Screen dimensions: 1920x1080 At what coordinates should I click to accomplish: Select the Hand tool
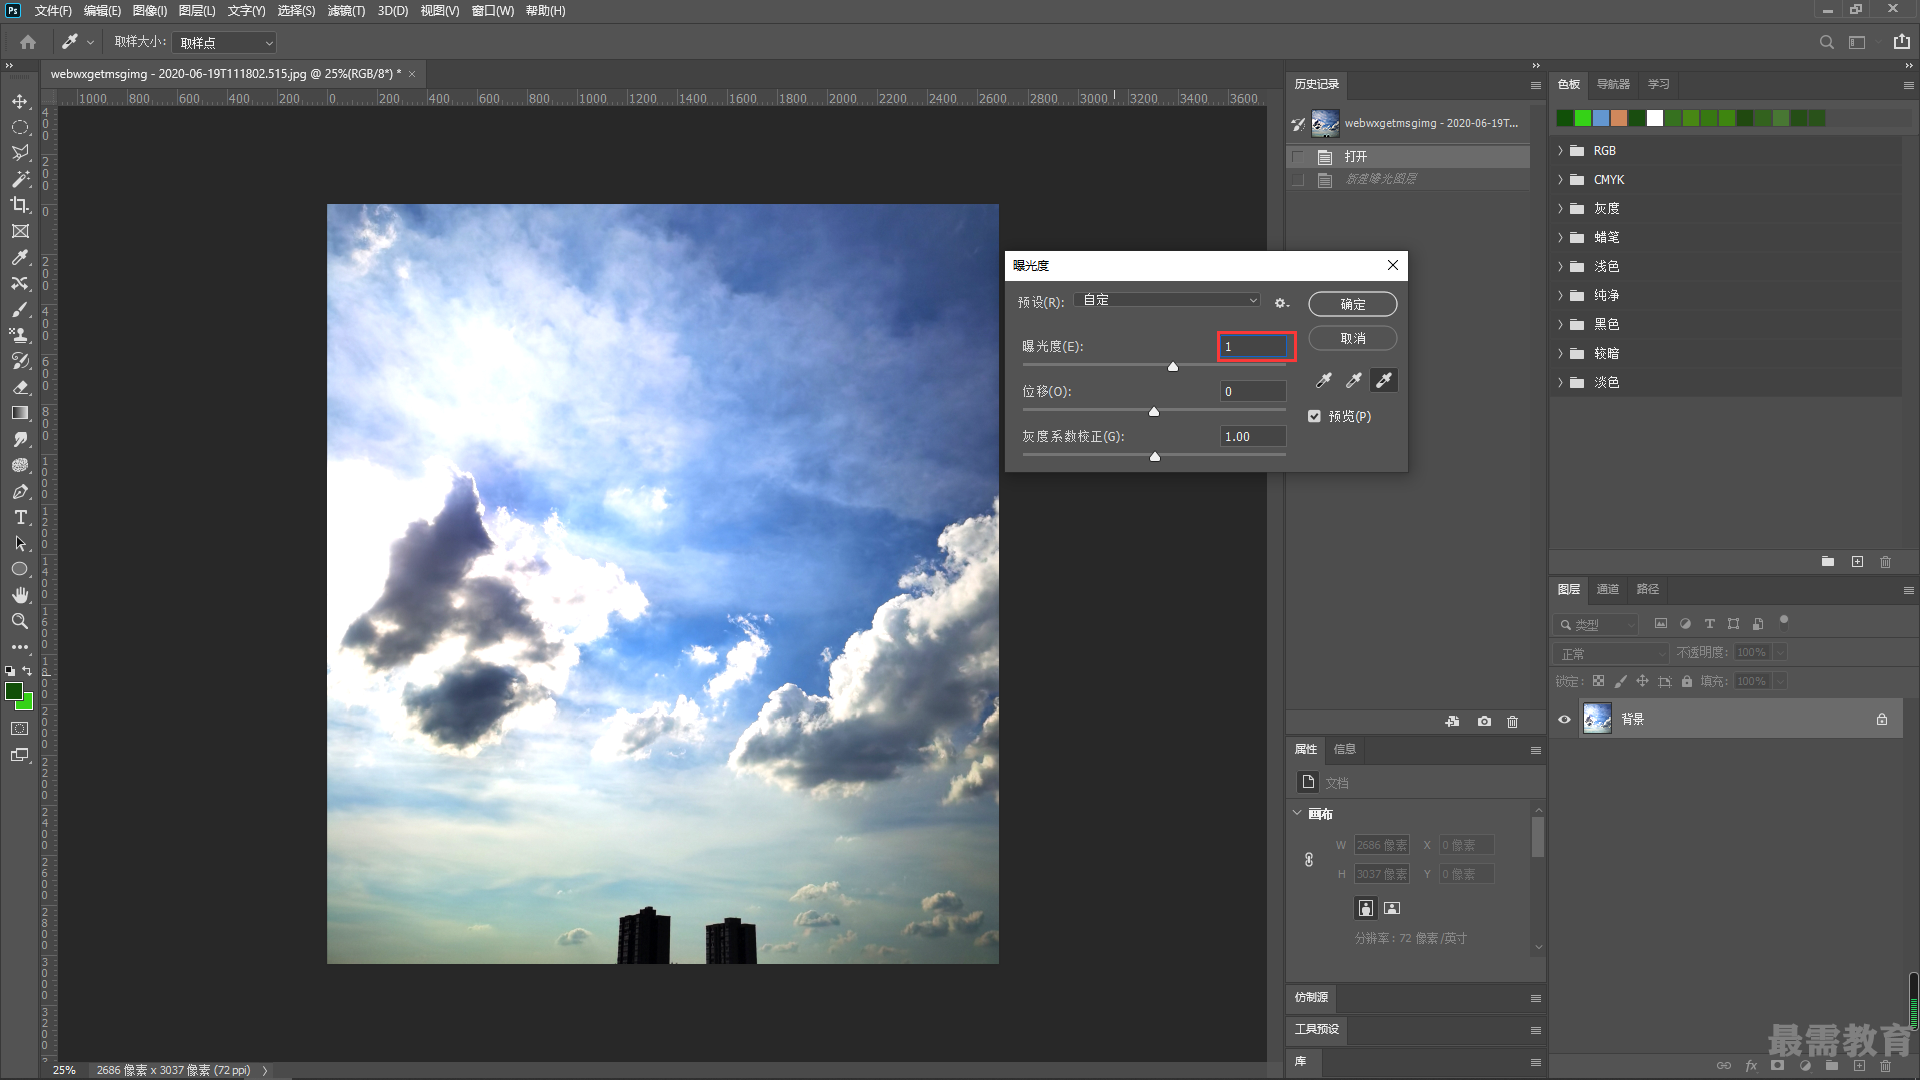[20, 595]
